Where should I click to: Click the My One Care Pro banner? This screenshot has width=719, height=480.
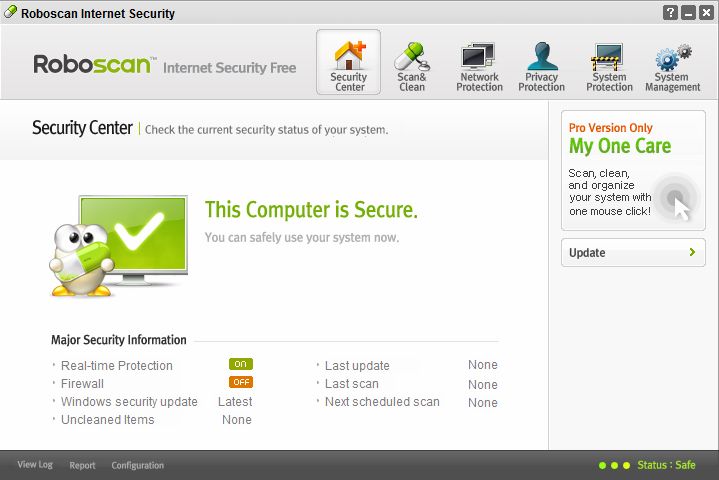click(633, 170)
